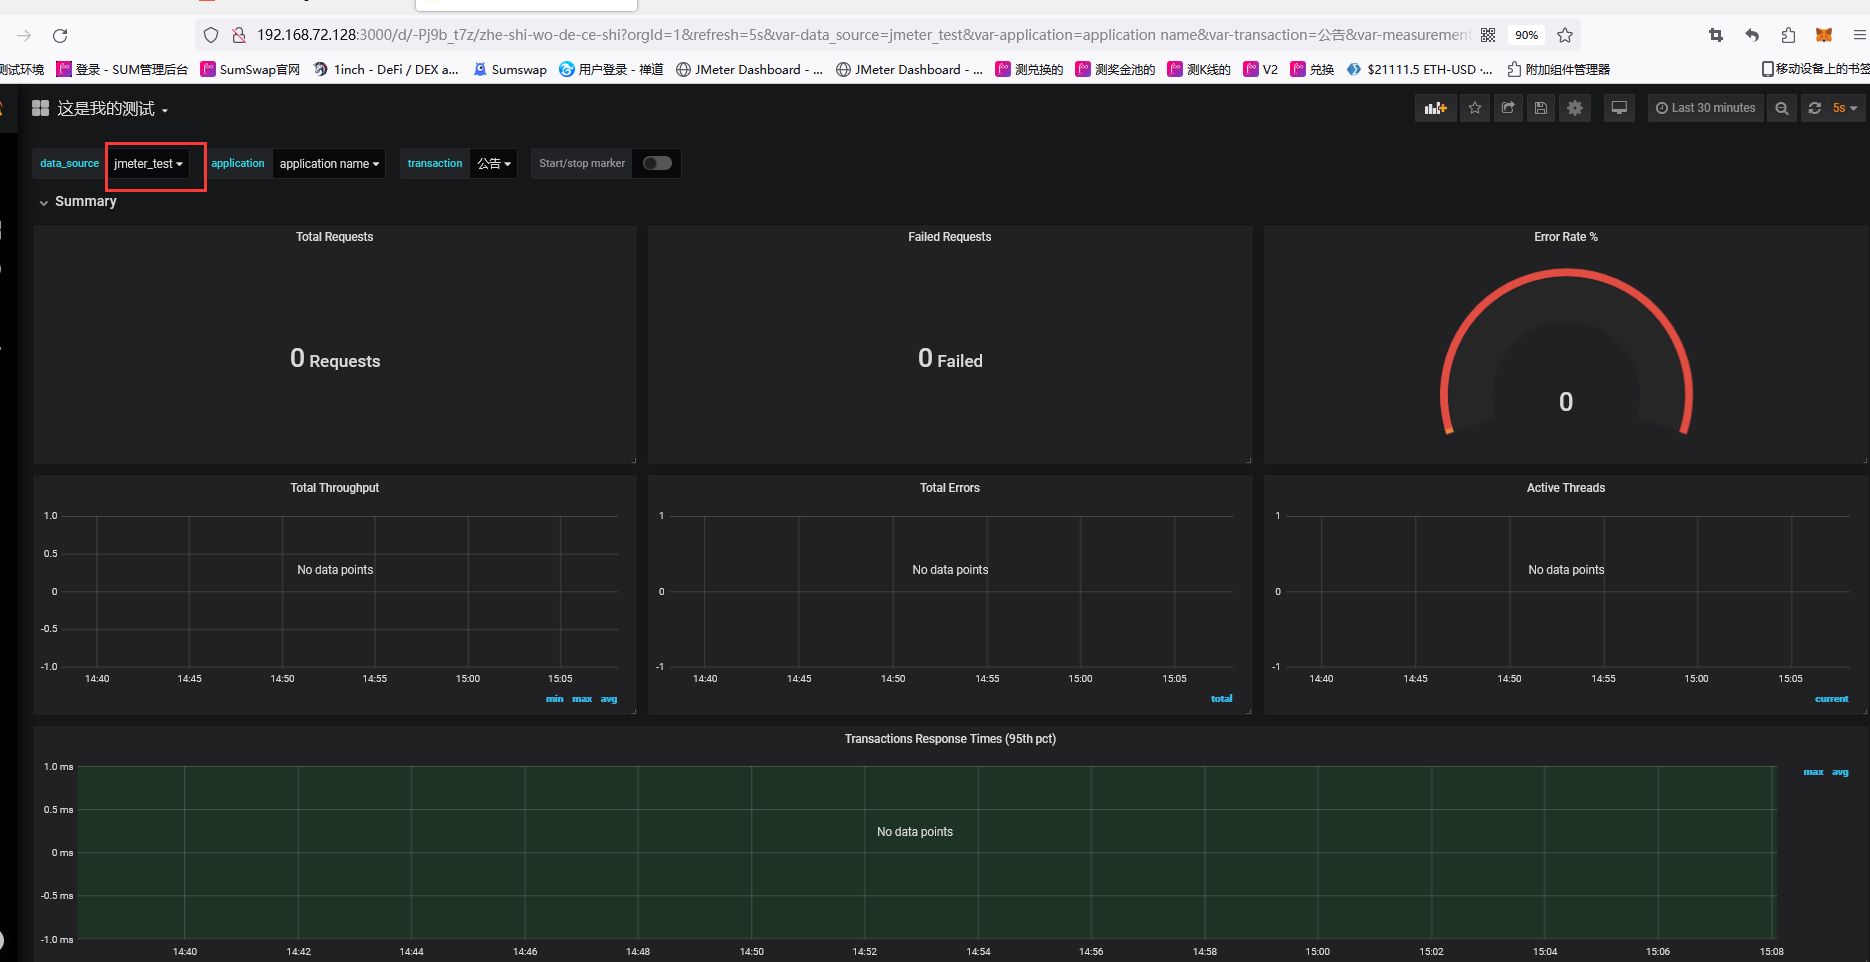
Task: Open the 用户登录 - 禅道 bookmark
Action: (x=611, y=69)
